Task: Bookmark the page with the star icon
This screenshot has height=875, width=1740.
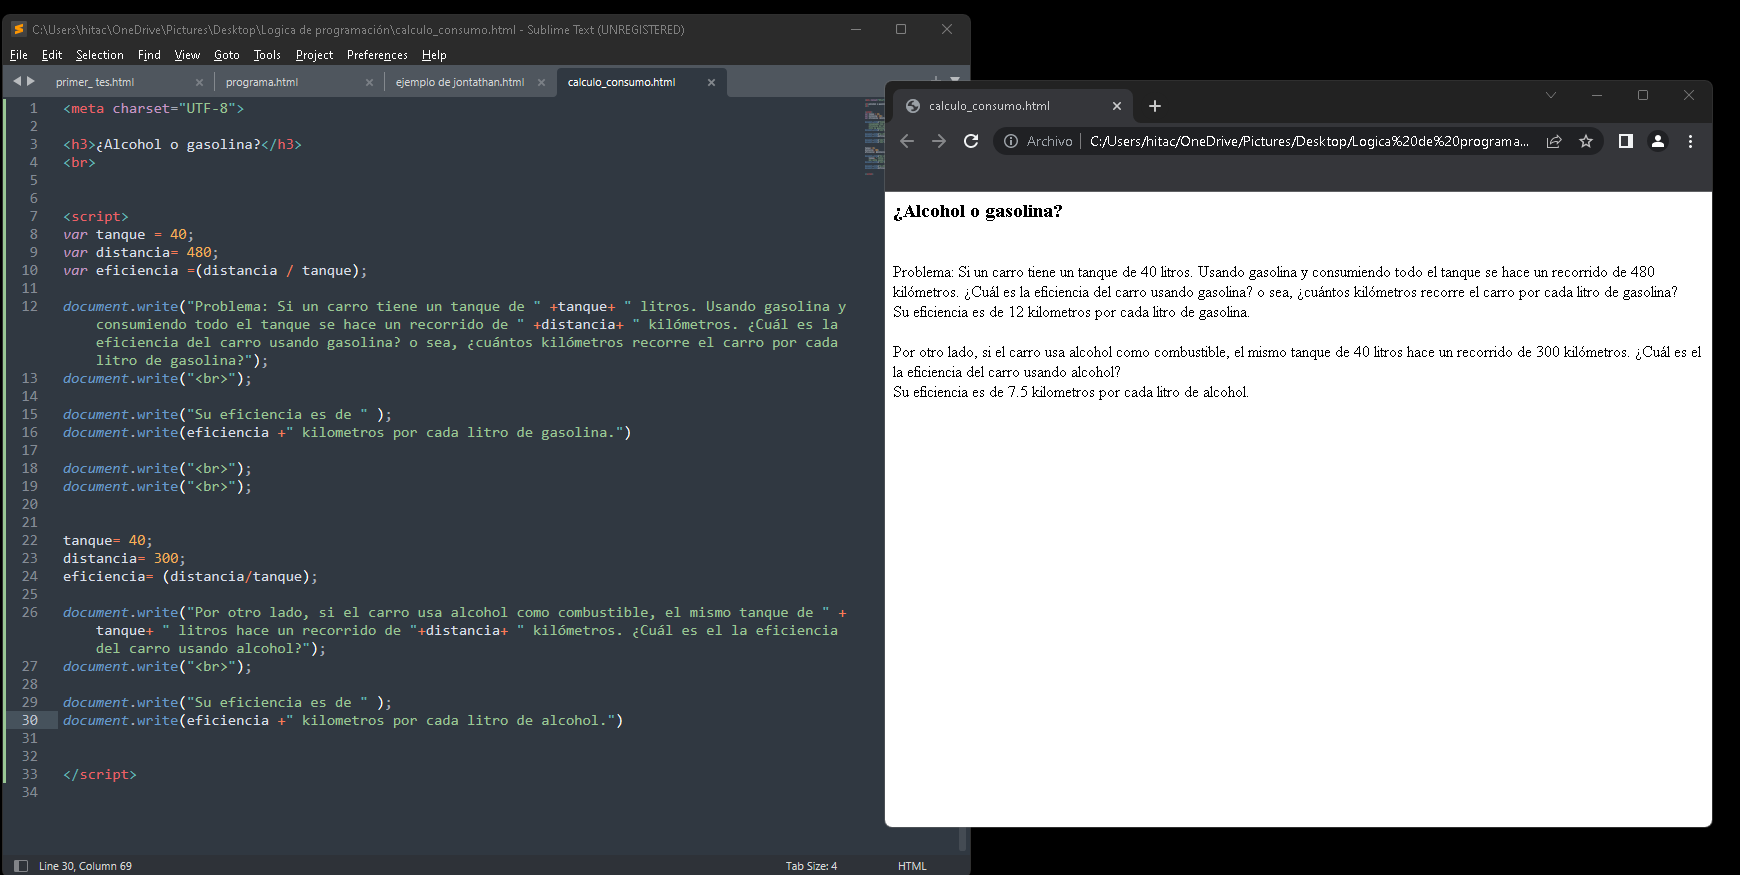Action: [x=1585, y=141]
